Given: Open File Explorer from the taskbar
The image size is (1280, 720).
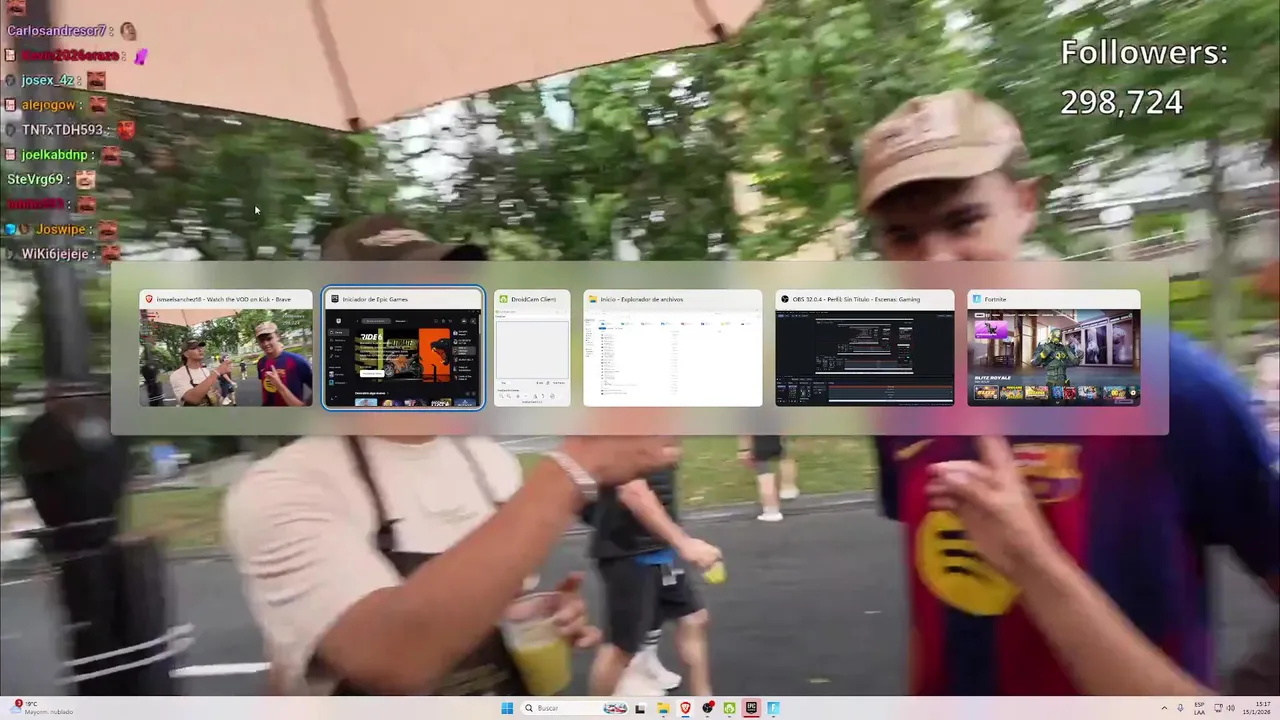Looking at the screenshot, I should coord(662,708).
